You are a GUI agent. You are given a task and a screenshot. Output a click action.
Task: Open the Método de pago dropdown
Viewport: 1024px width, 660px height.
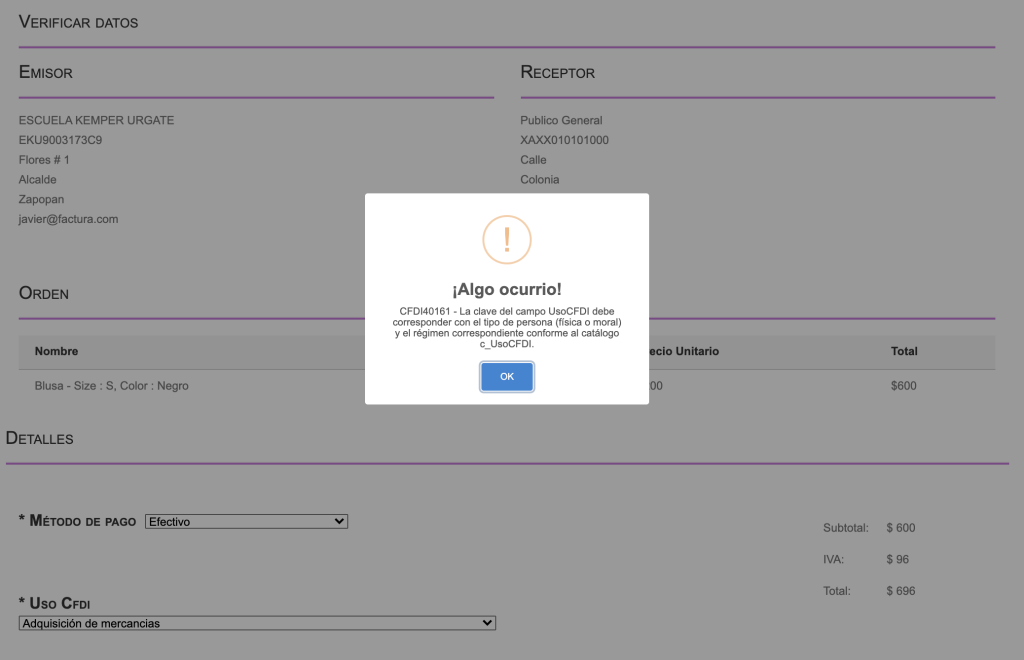(x=246, y=522)
